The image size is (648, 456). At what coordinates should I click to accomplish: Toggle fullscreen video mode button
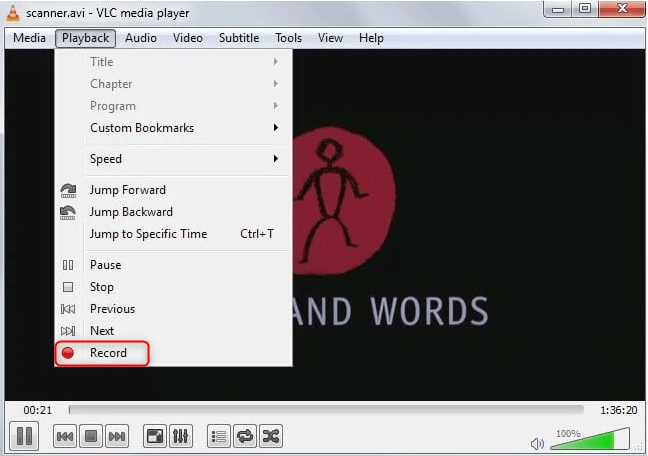point(155,436)
